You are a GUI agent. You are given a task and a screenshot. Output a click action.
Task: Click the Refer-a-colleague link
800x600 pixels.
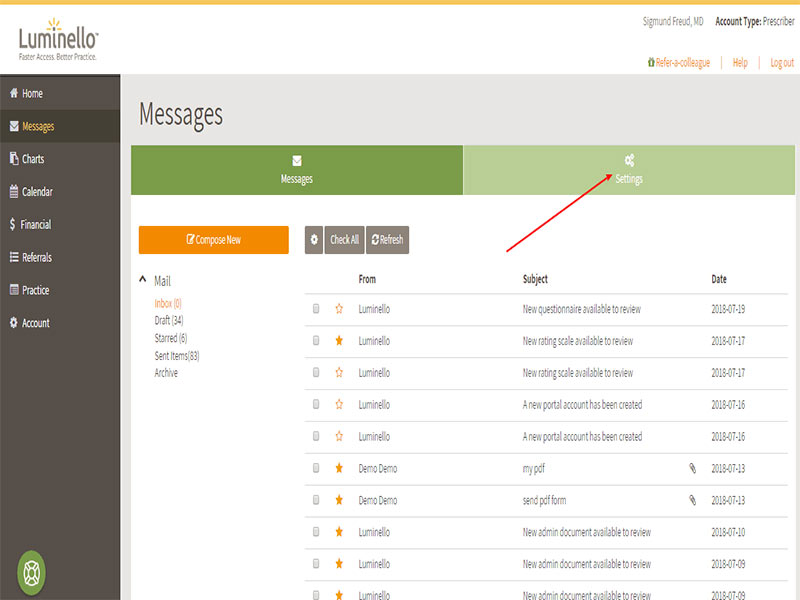(x=679, y=62)
